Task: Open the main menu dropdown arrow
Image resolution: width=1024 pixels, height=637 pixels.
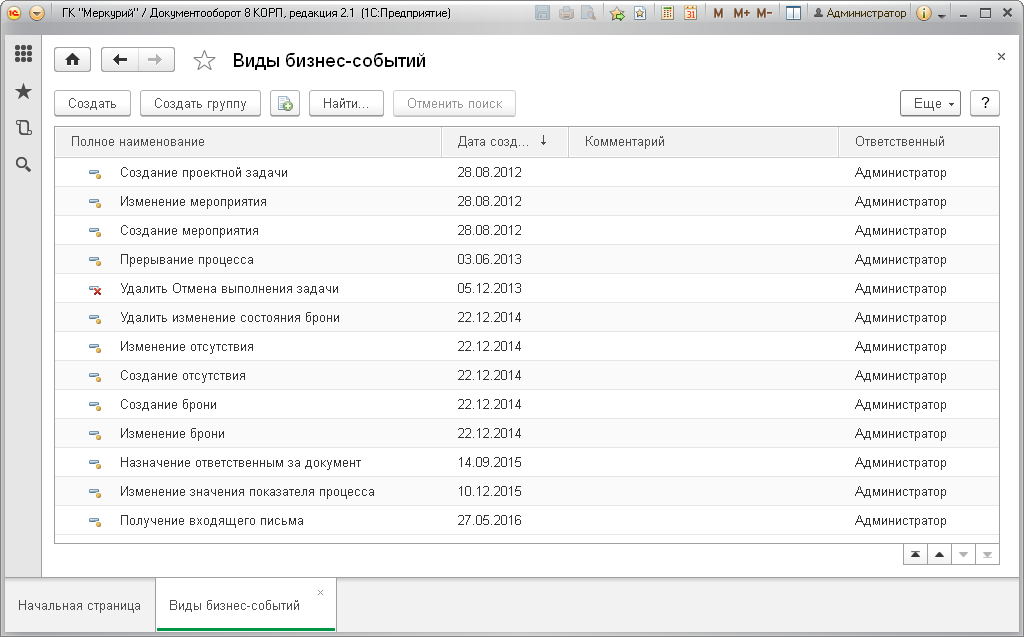Action: click(x=37, y=12)
